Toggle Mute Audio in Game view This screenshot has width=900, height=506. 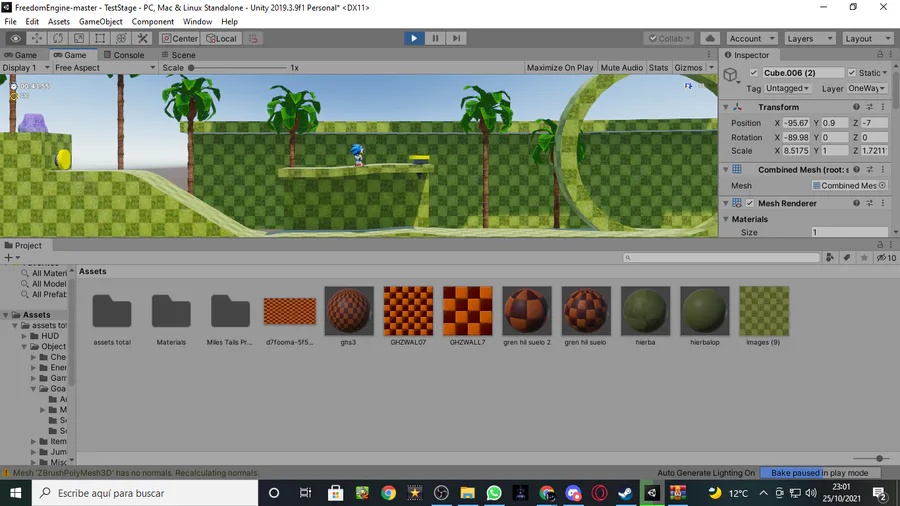[622, 68]
